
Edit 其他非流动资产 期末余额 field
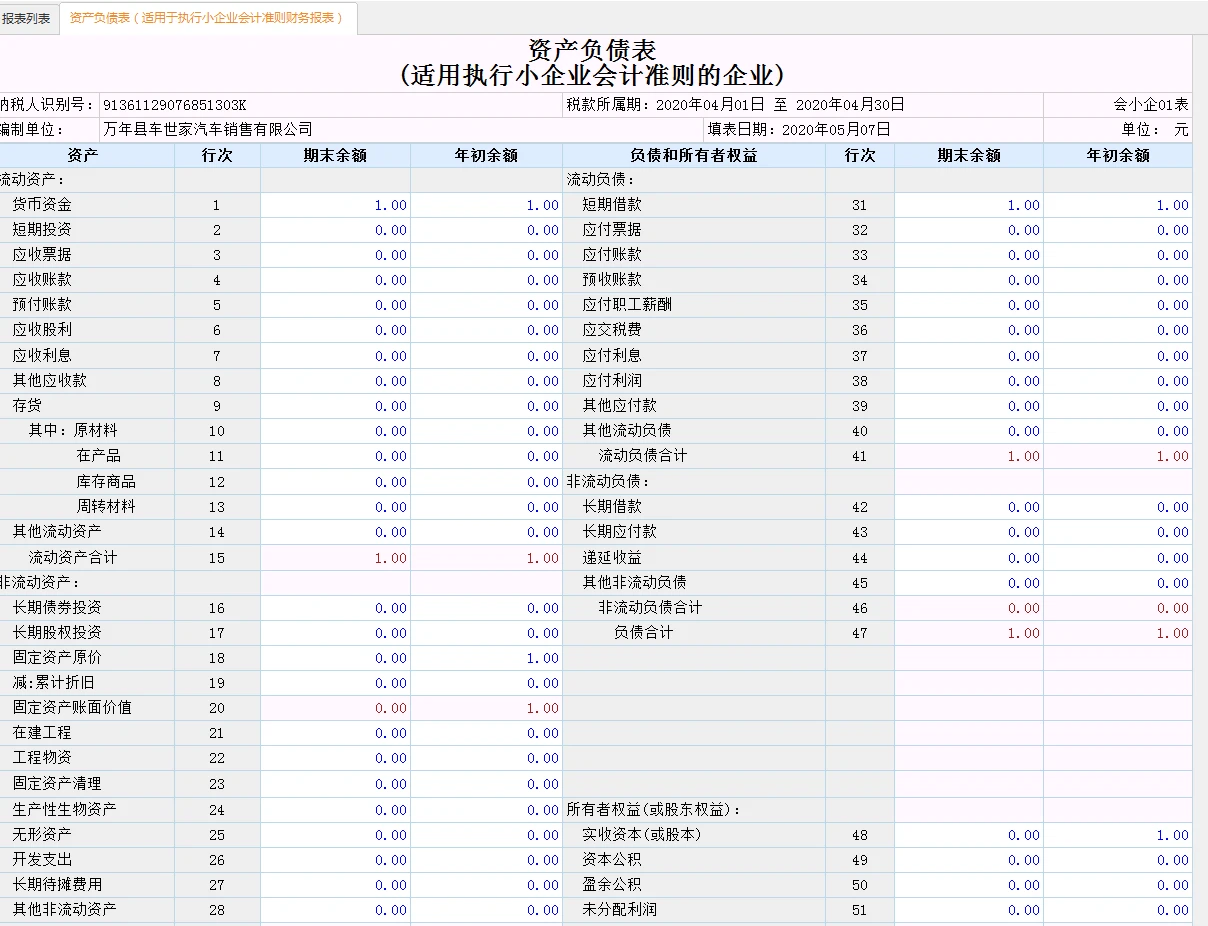click(x=335, y=910)
